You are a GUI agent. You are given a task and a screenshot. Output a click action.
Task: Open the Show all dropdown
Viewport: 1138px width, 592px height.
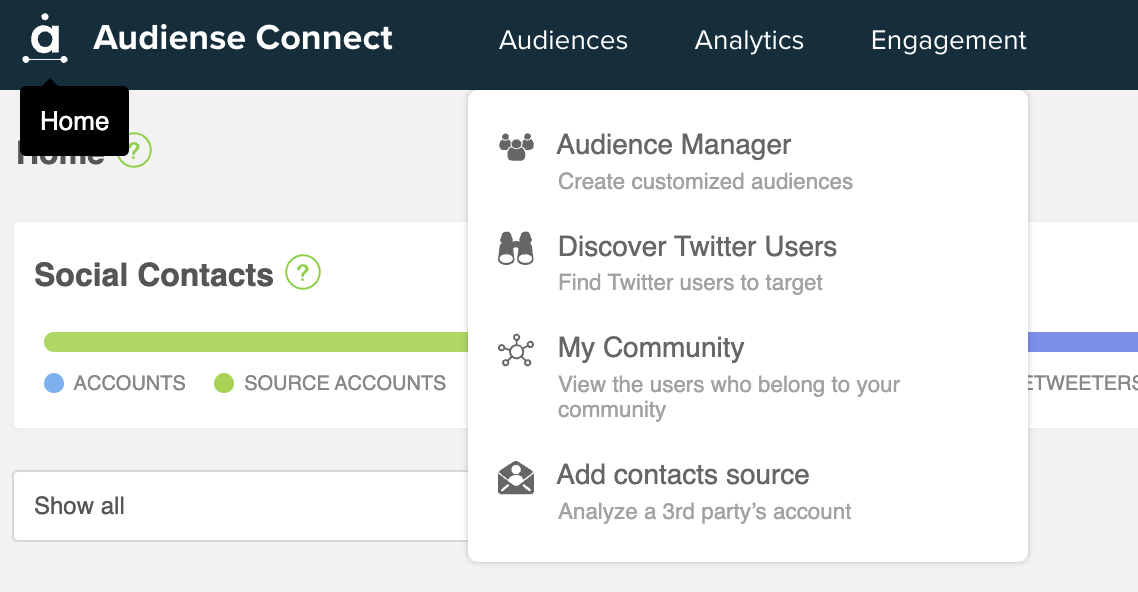(x=241, y=506)
